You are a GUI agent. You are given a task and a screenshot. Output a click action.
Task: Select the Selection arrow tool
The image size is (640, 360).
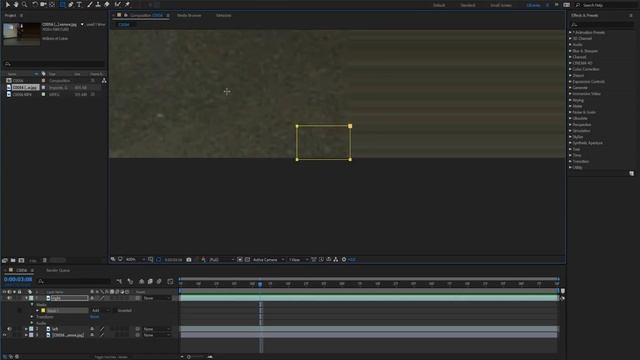[x=7, y=4]
